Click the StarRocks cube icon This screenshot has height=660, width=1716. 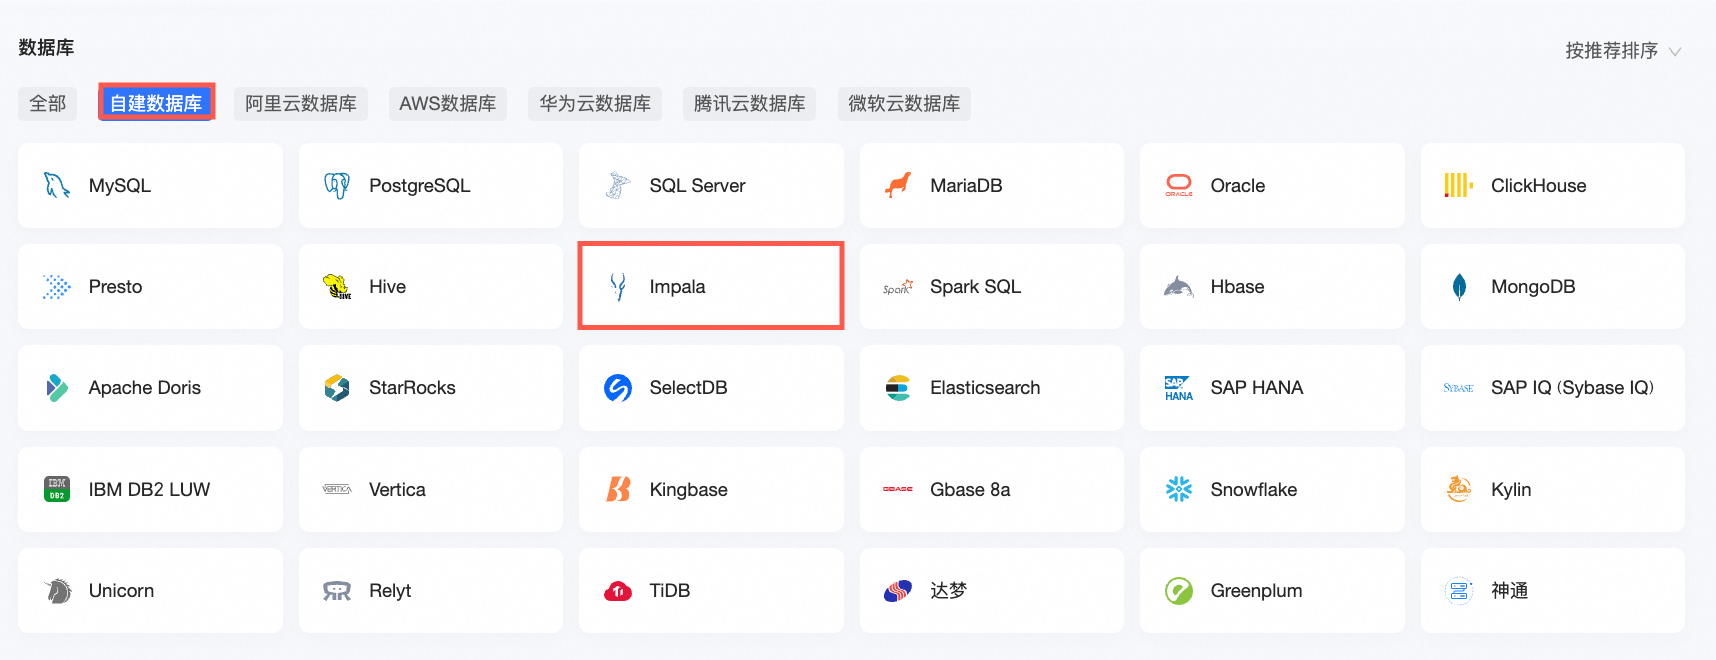click(x=337, y=388)
